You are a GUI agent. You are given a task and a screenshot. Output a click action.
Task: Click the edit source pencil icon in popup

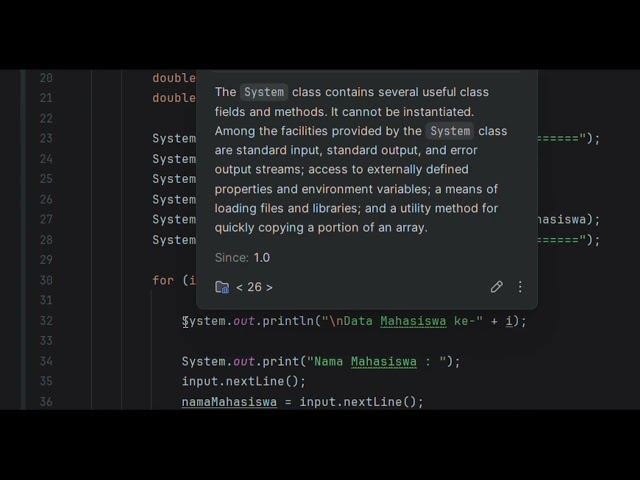pos(496,287)
